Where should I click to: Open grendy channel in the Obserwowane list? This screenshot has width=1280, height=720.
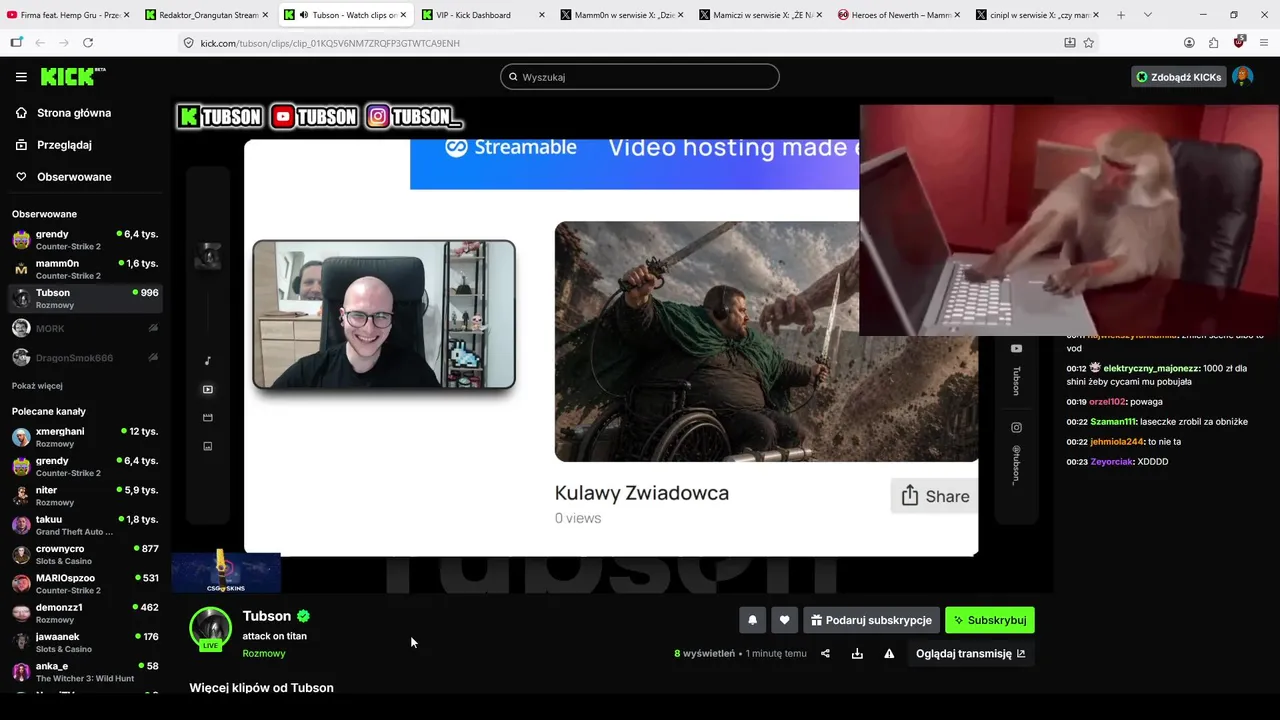tap(85, 240)
